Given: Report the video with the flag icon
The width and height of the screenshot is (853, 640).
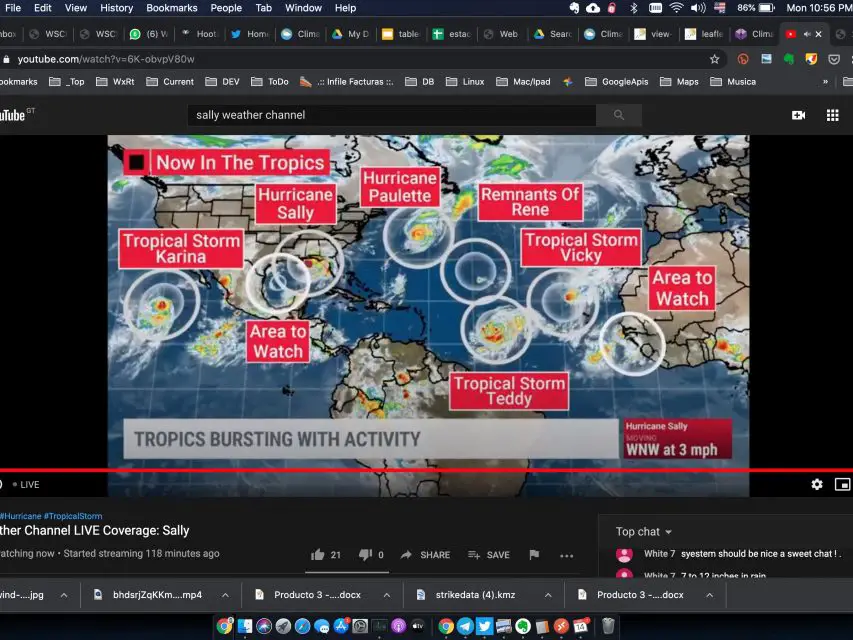Looking at the screenshot, I should [534, 555].
